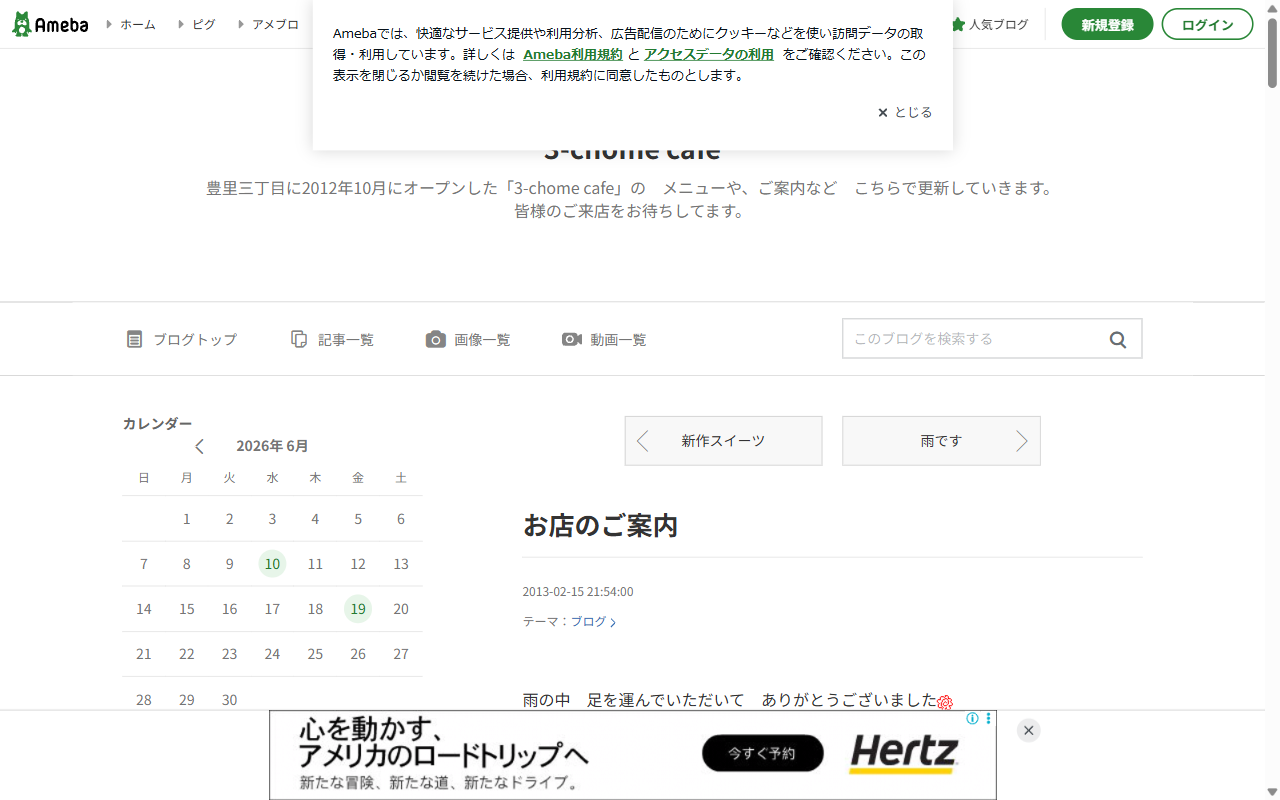Open the 記事一覧 tab
This screenshot has width=1280, height=800.
click(332, 339)
